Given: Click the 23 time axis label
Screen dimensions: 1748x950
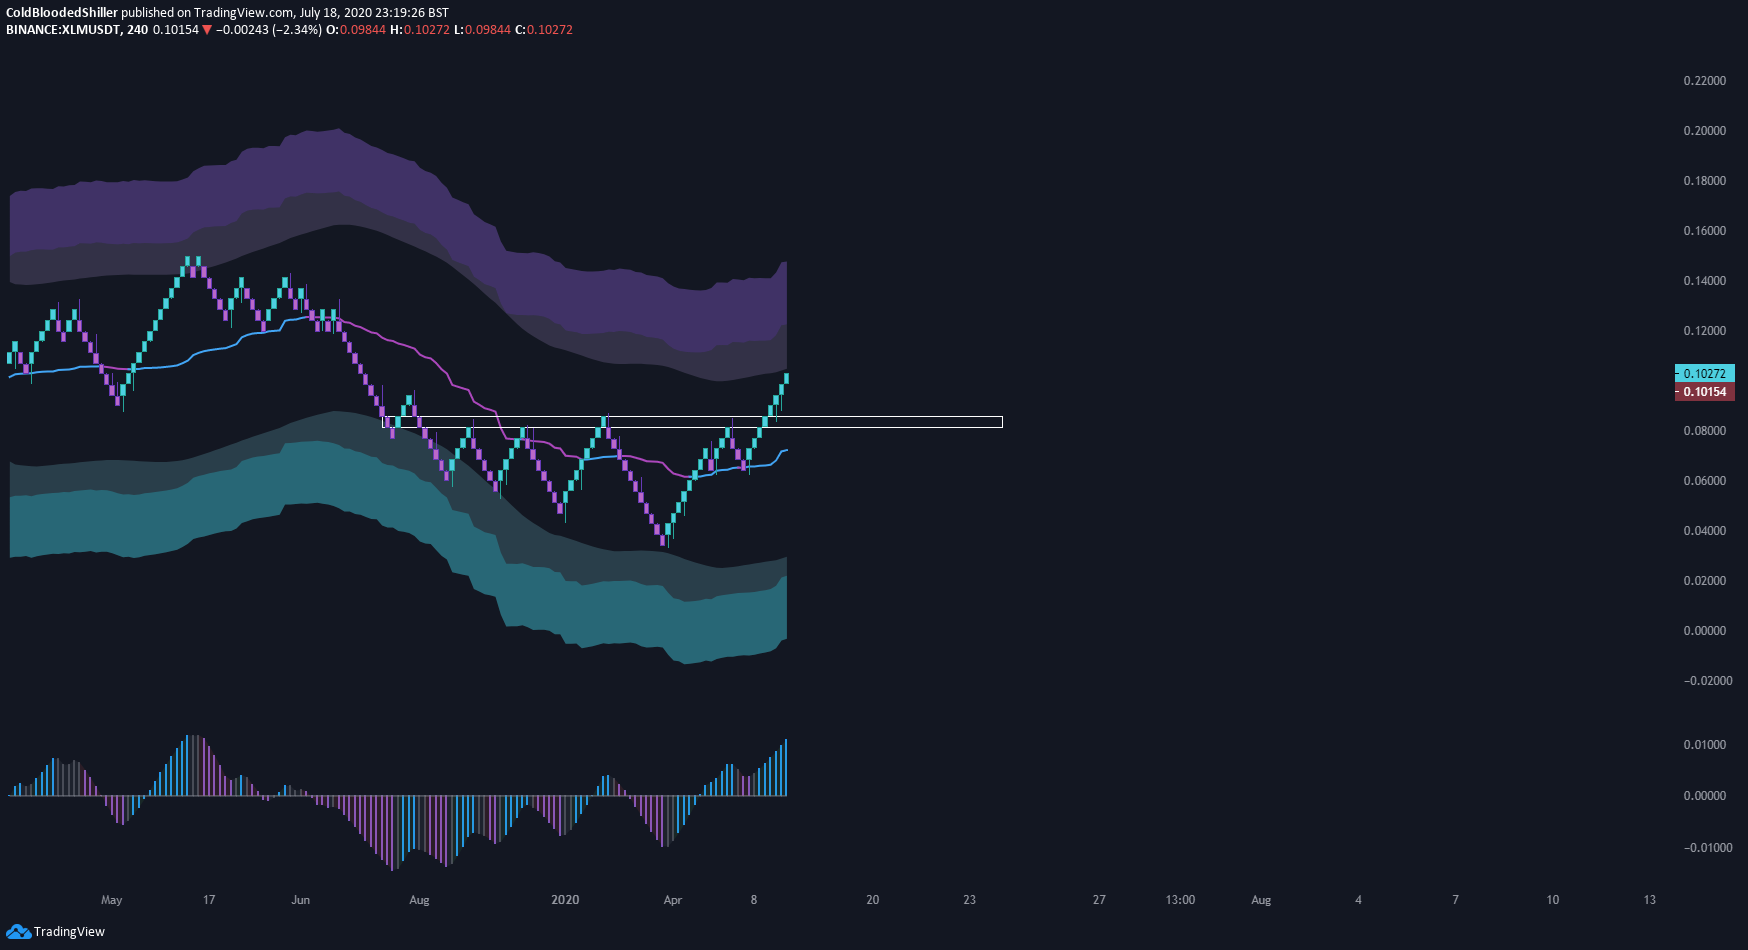Looking at the screenshot, I should tap(970, 900).
